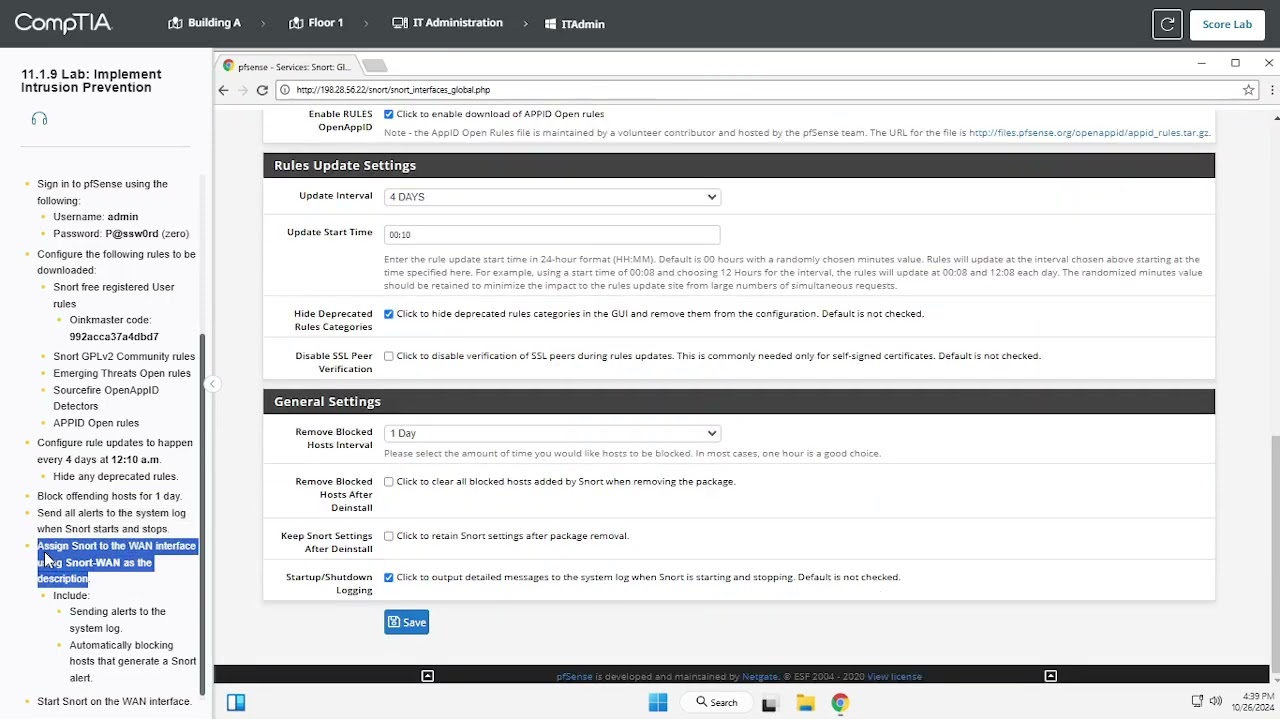Viewport: 1280px width, 720px height.
Task: Select the pfSense Snort browser tab
Action: (288, 67)
